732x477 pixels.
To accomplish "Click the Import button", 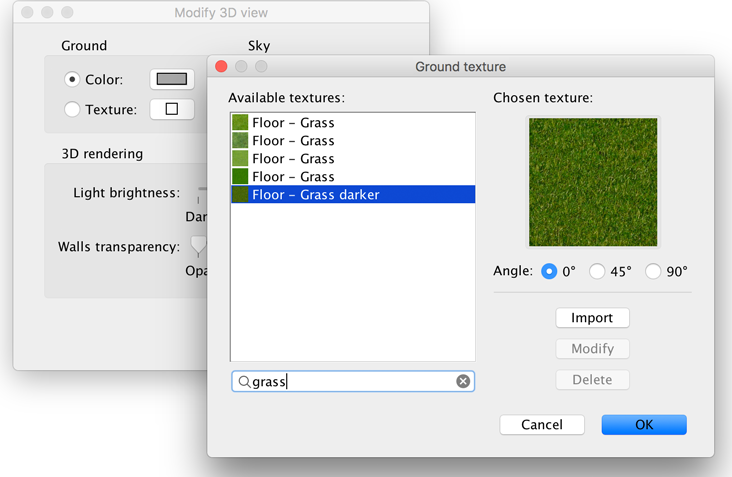I will (592, 318).
